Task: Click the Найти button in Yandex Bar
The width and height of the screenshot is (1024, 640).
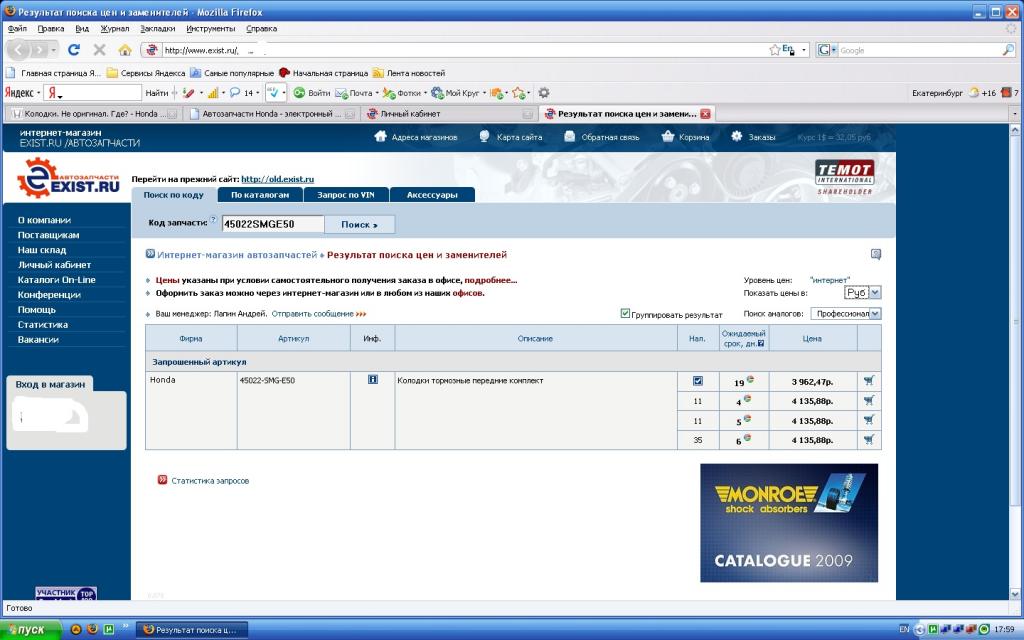Action: point(157,93)
